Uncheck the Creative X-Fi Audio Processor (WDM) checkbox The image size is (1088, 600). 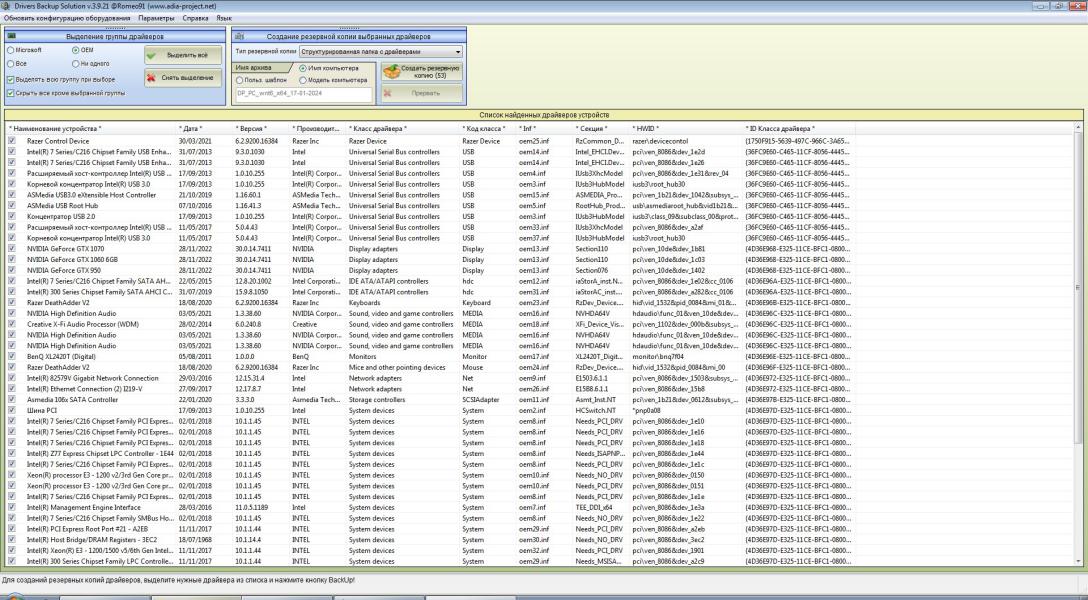11,324
